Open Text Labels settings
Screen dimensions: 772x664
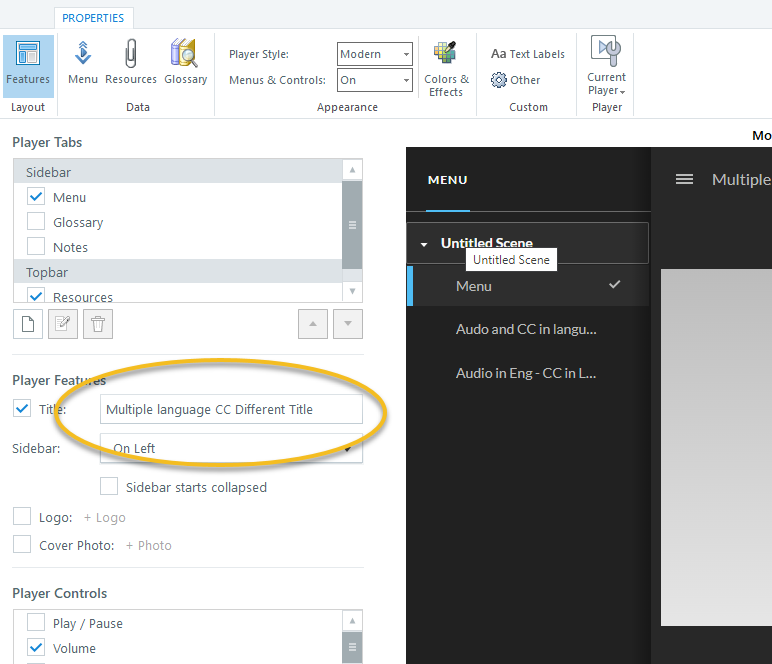click(x=528, y=54)
